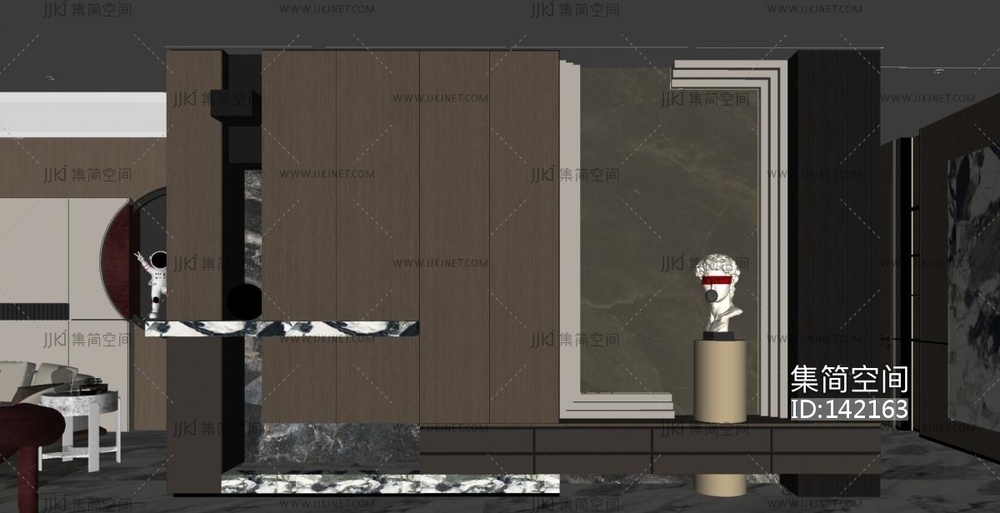Click the black sphere on the marble shelf

click(x=242, y=301)
